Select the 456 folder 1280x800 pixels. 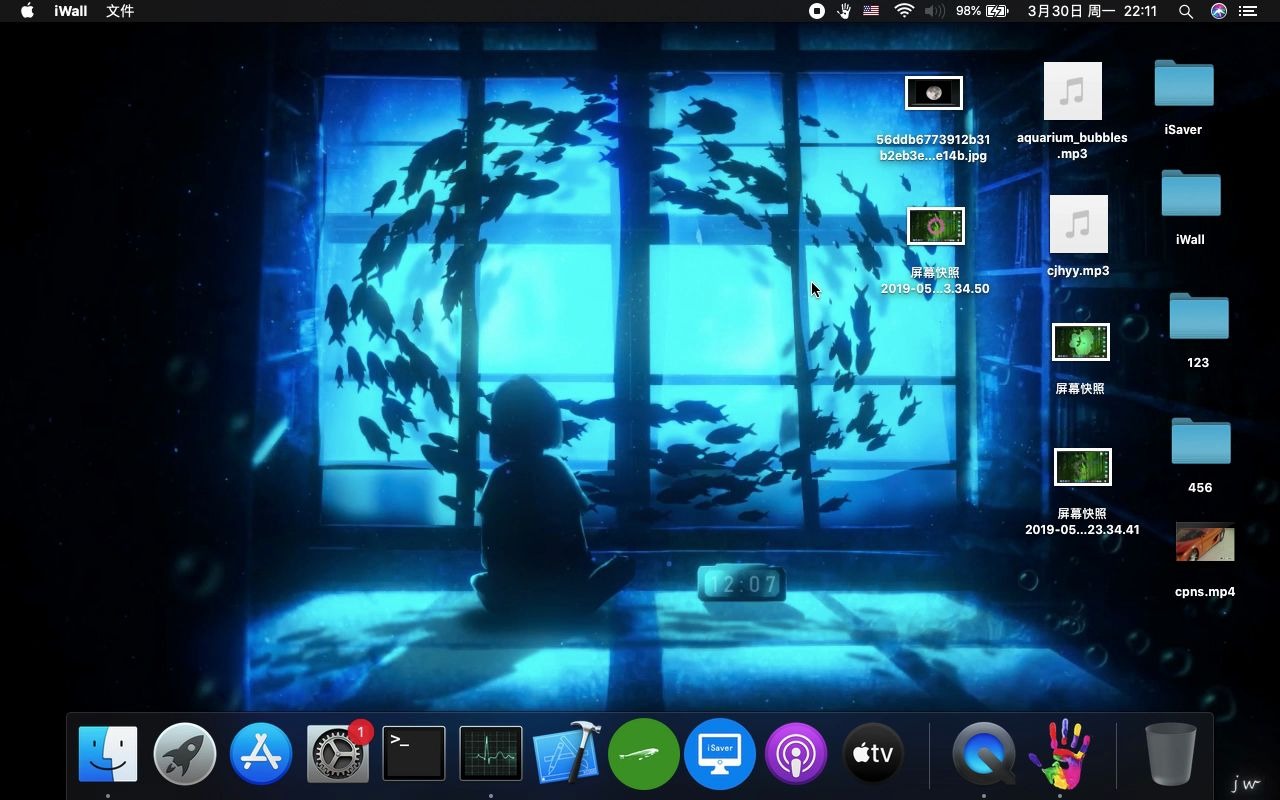1201,441
